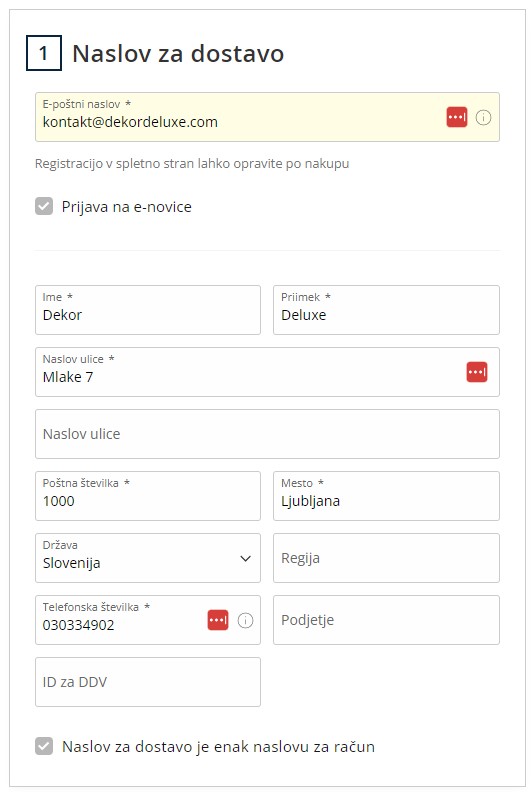Screen dimensions: 532x792
Task: Click the empty Podjetje field
Action: click(x=386, y=620)
